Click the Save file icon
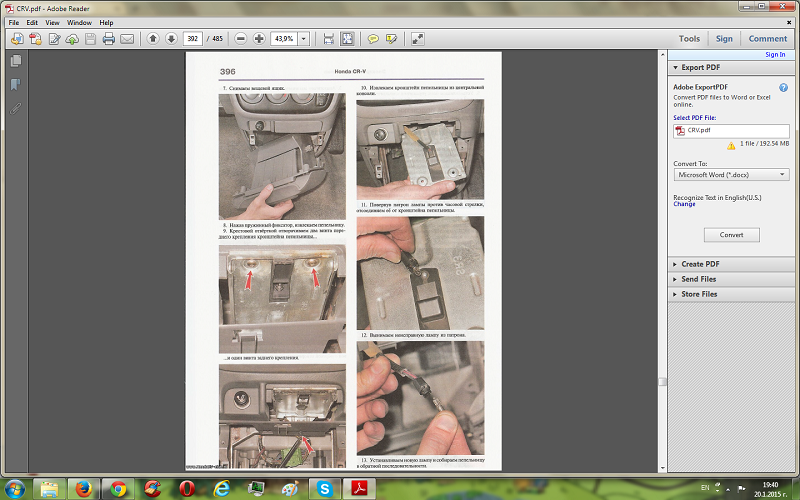 [x=90, y=39]
